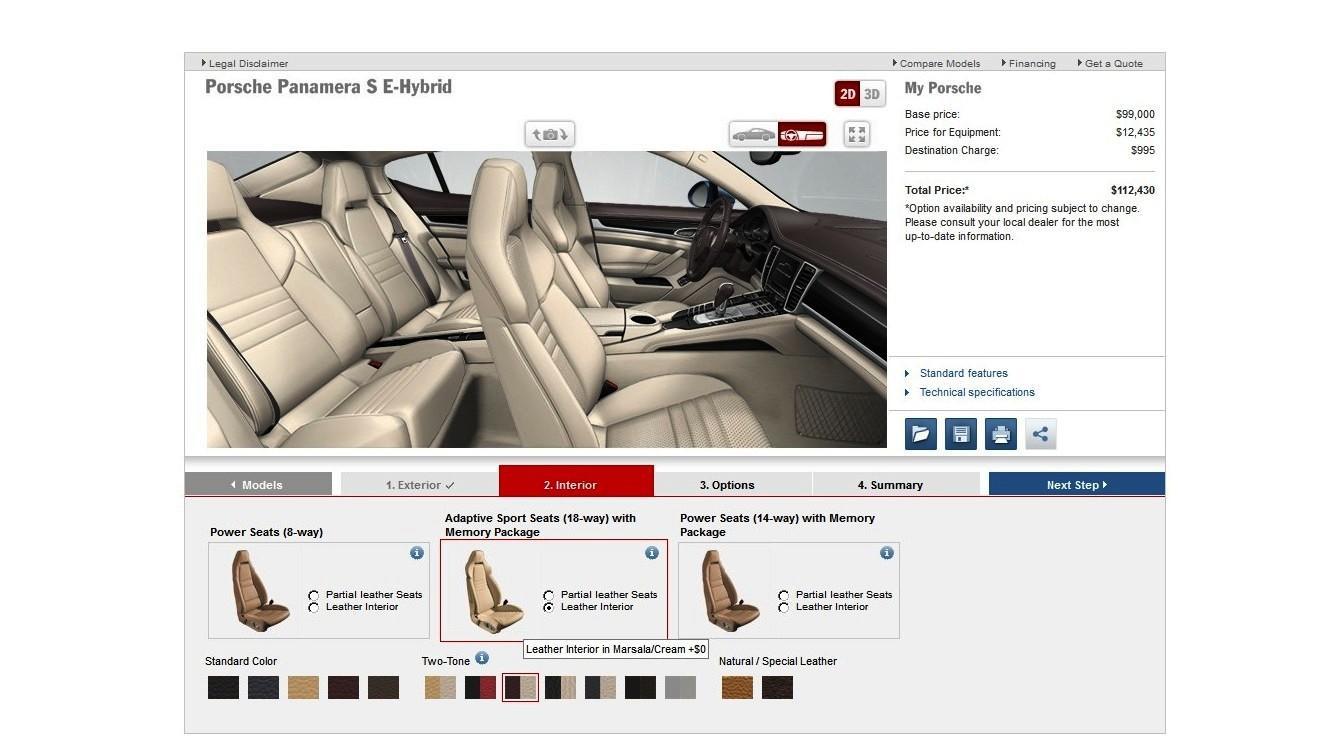Choose the black/cream two-tone swatch
Screen dimensions: 1326x742
(560, 687)
